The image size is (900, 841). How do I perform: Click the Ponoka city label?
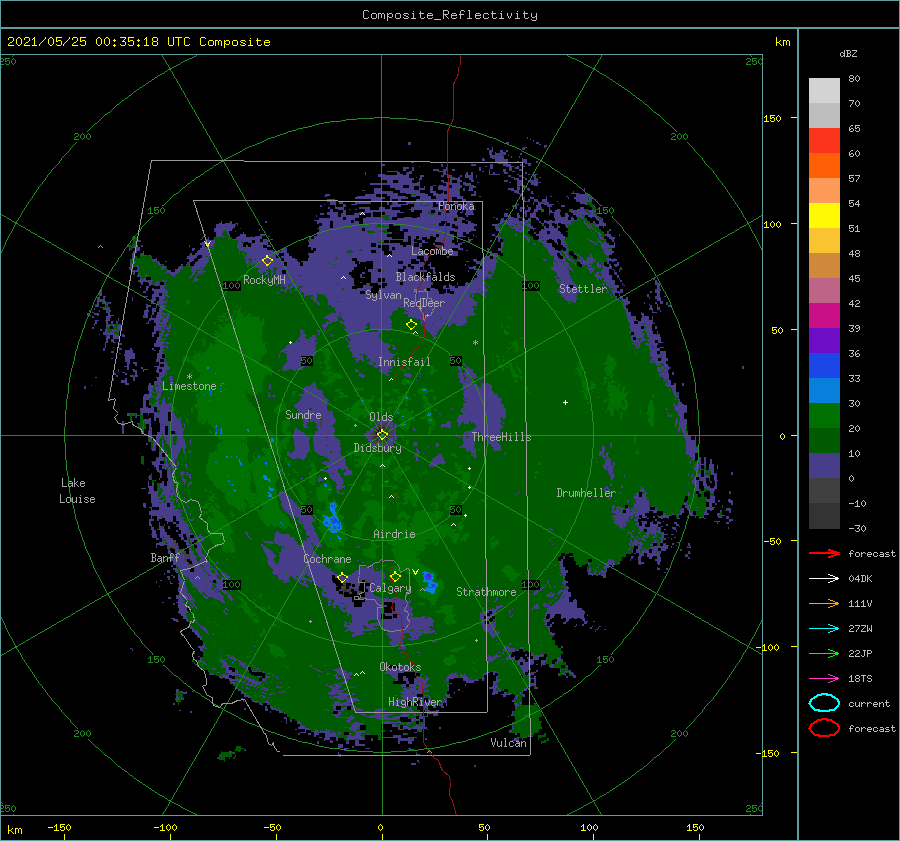[456, 206]
